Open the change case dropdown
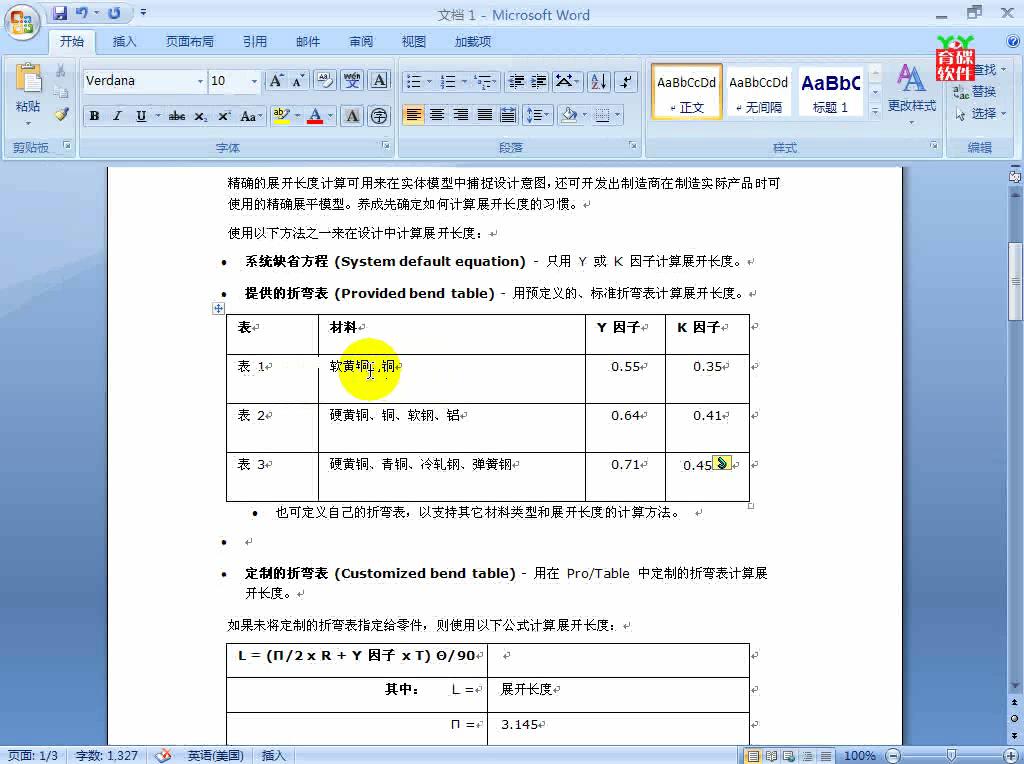 coord(251,116)
